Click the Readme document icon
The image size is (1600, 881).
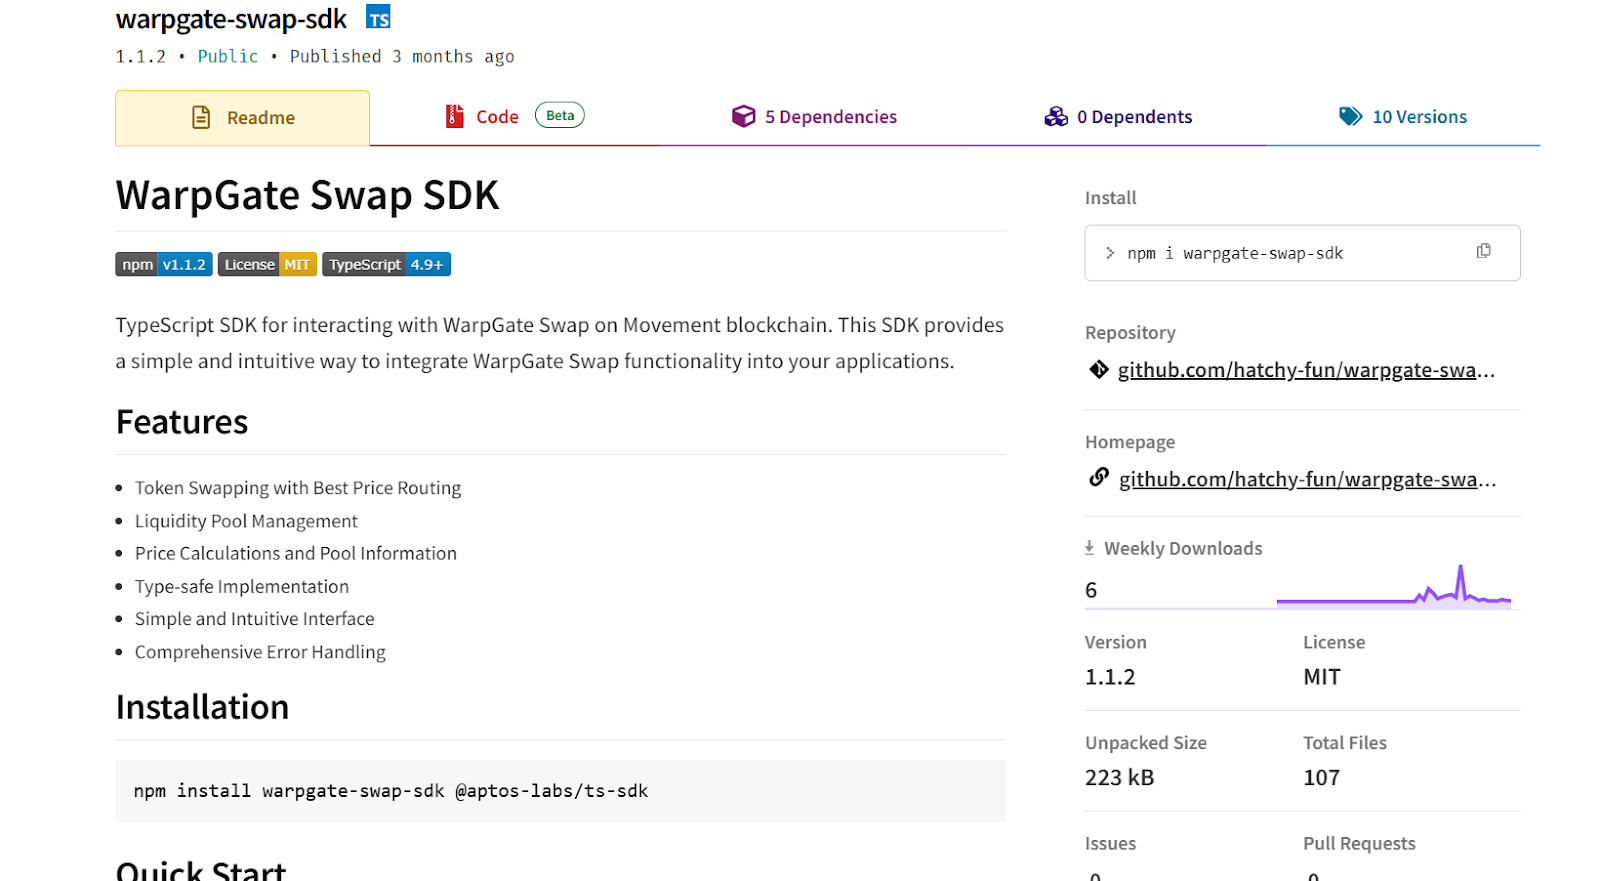point(201,118)
